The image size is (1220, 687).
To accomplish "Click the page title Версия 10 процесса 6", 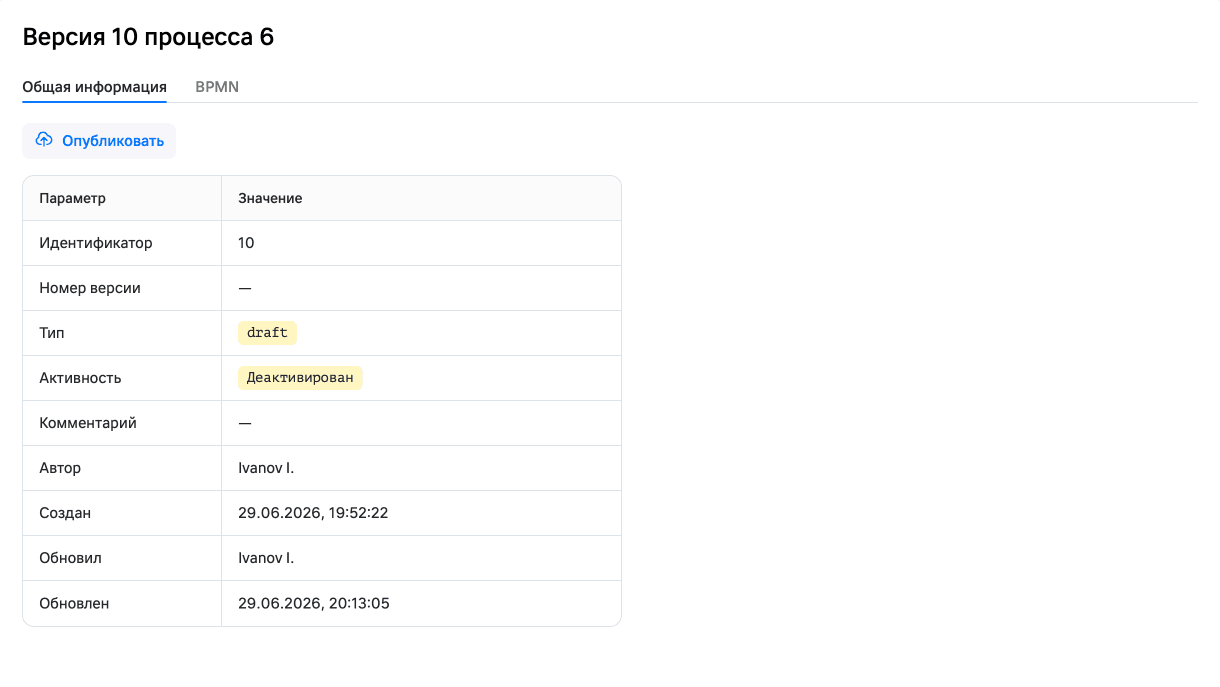I will pos(148,37).
